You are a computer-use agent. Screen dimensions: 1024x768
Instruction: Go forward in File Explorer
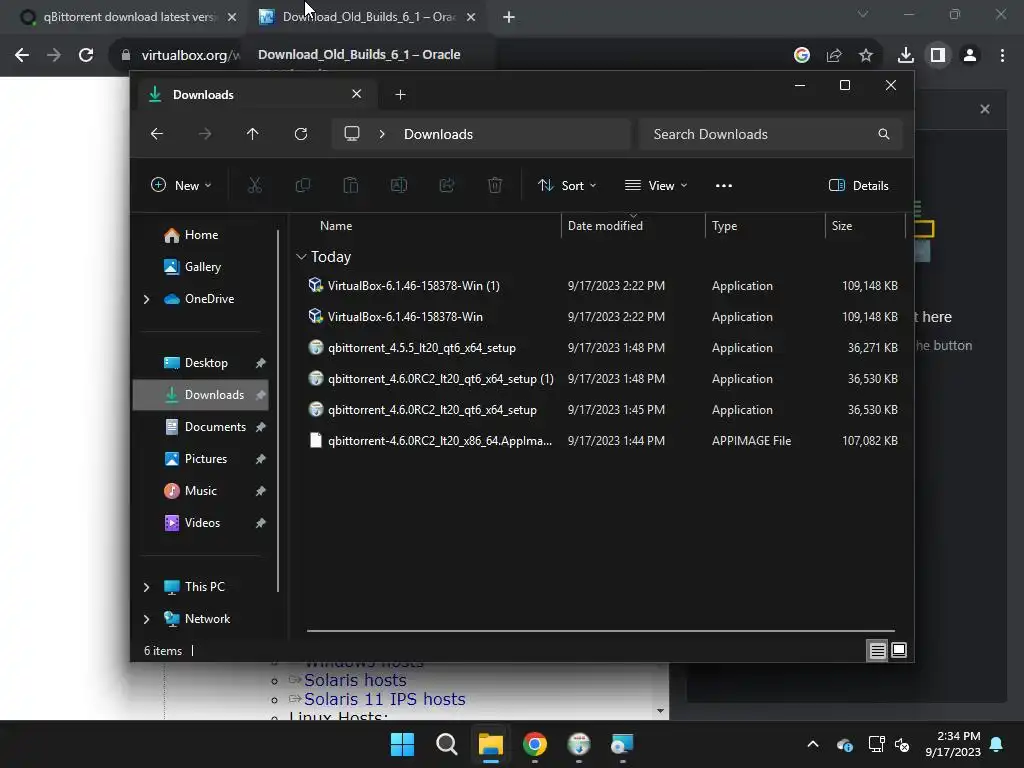205,134
